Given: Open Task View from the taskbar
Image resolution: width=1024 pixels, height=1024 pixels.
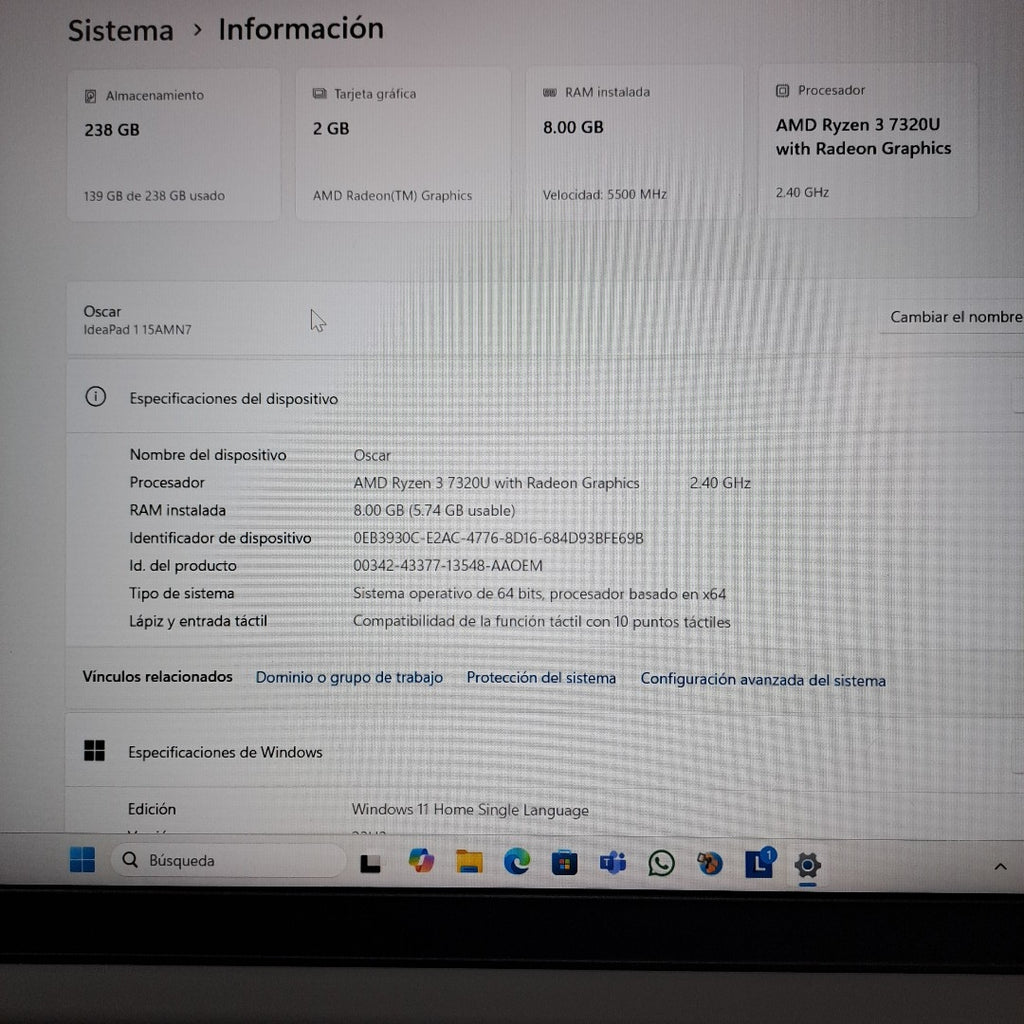Looking at the screenshot, I should pyautogui.click(x=371, y=863).
